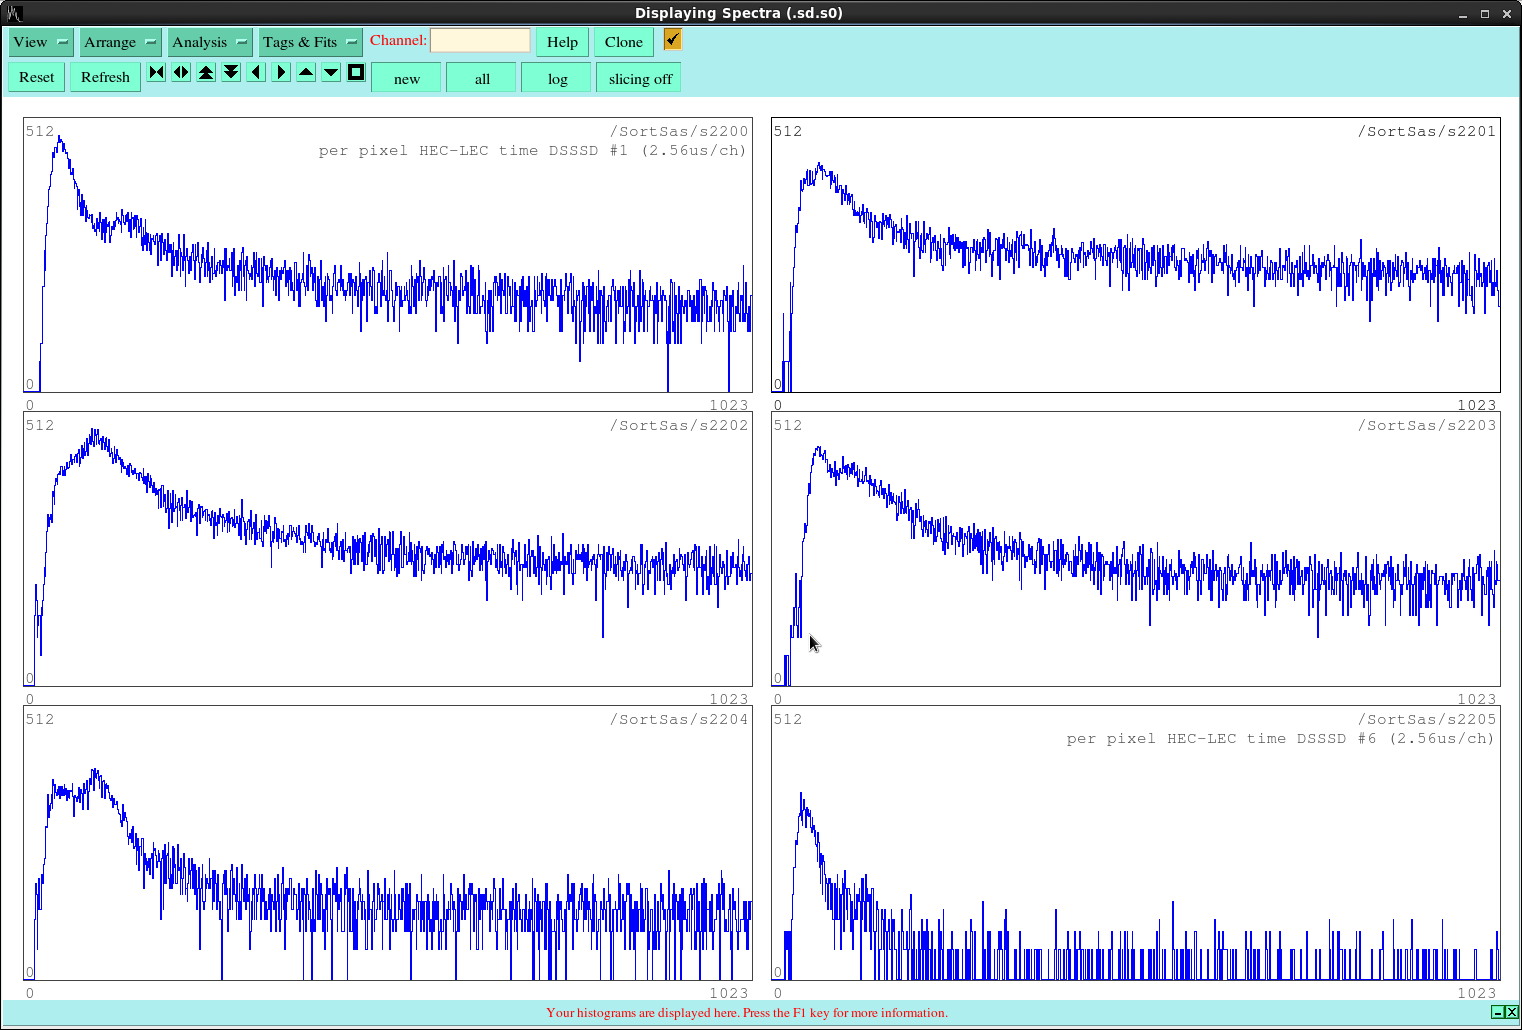This screenshot has width=1522, height=1030.
Task: Click the Reset button
Action: click(37, 77)
